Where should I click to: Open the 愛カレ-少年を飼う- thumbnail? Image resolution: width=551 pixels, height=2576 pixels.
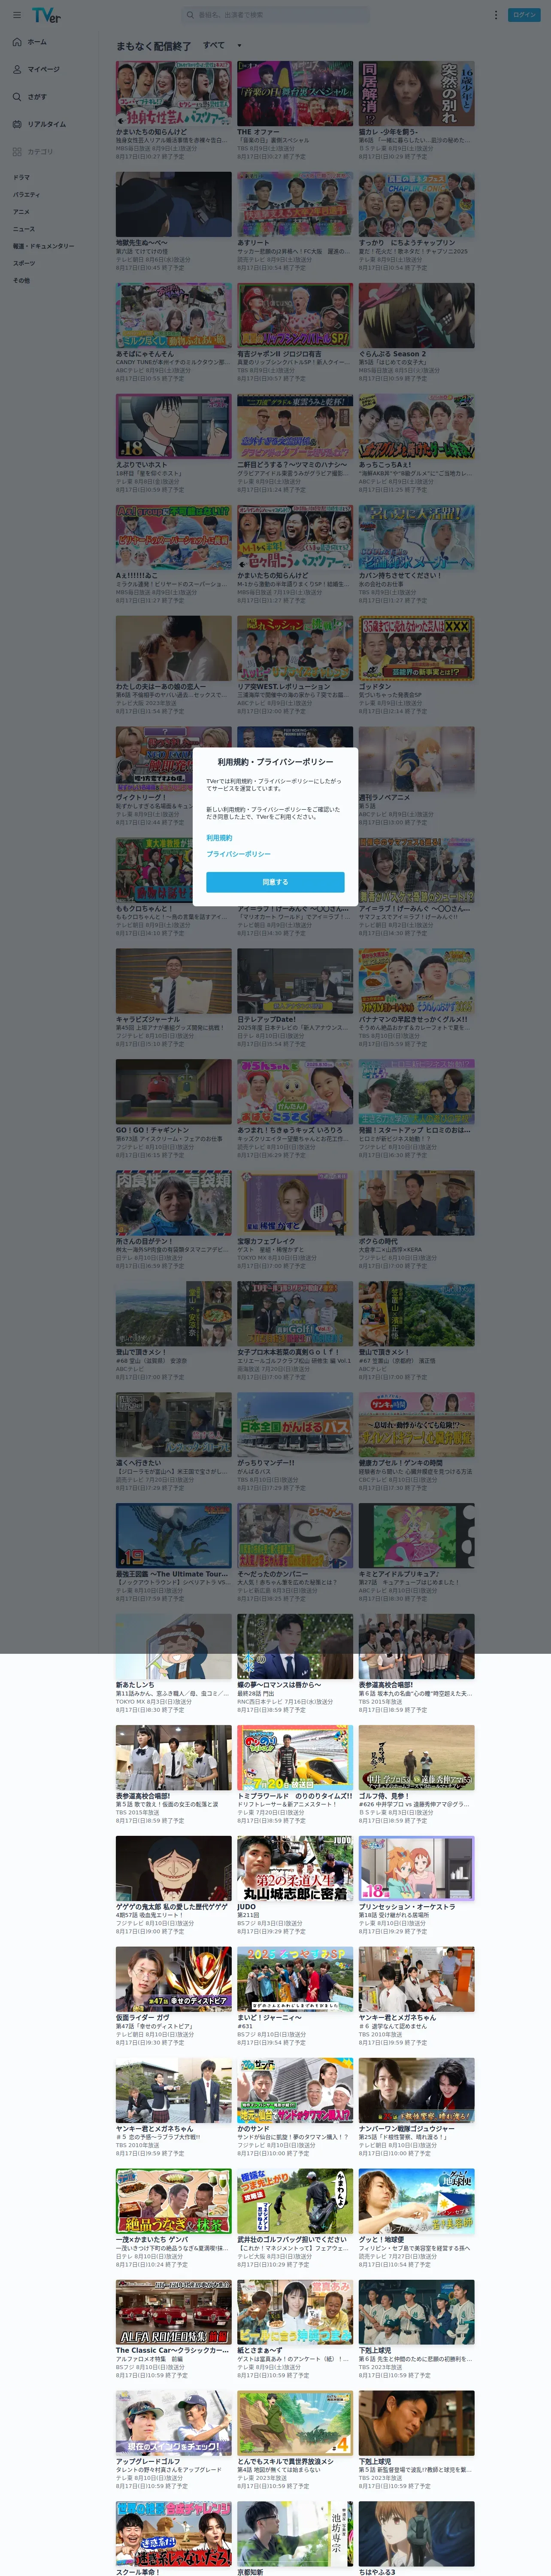pos(417,93)
